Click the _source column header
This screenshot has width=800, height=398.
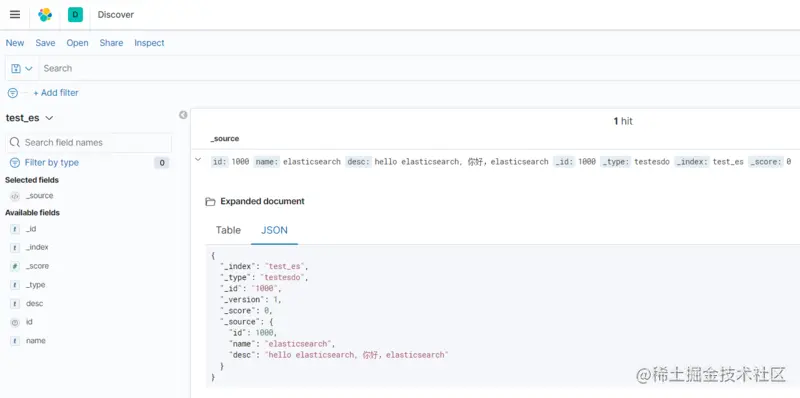[225, 139]
